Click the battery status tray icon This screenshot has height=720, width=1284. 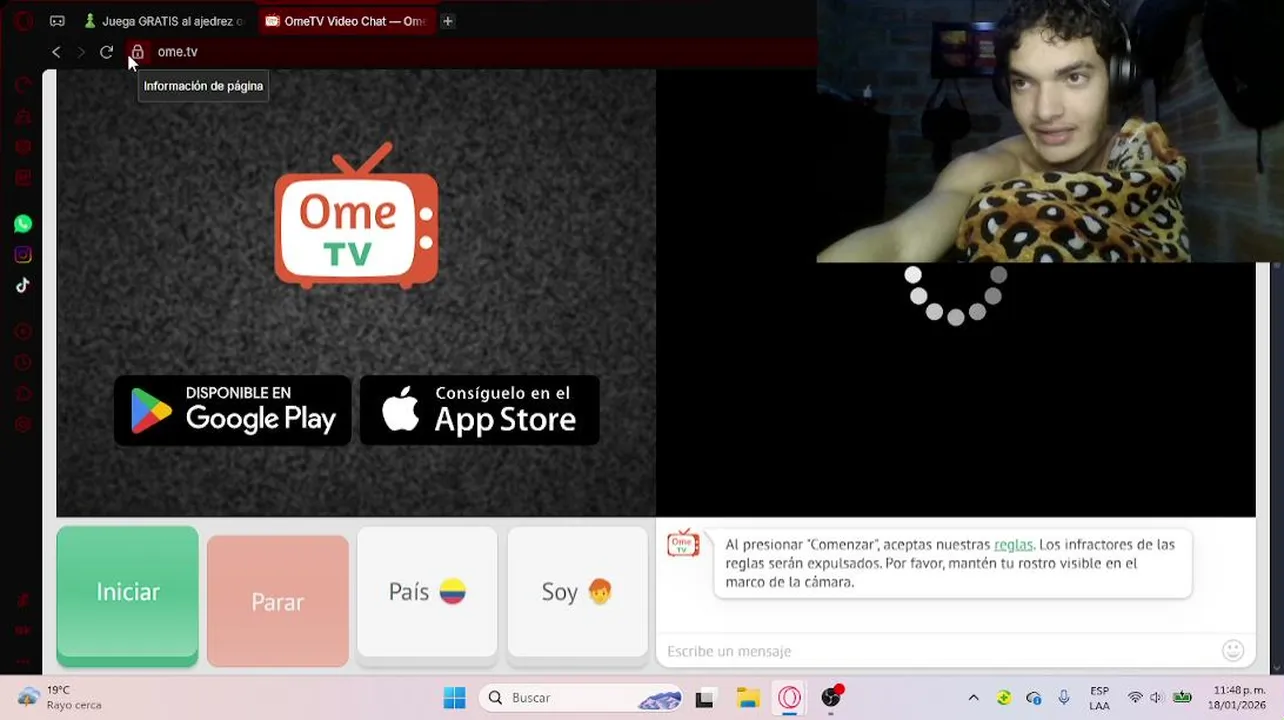(x=1182, y=698)
